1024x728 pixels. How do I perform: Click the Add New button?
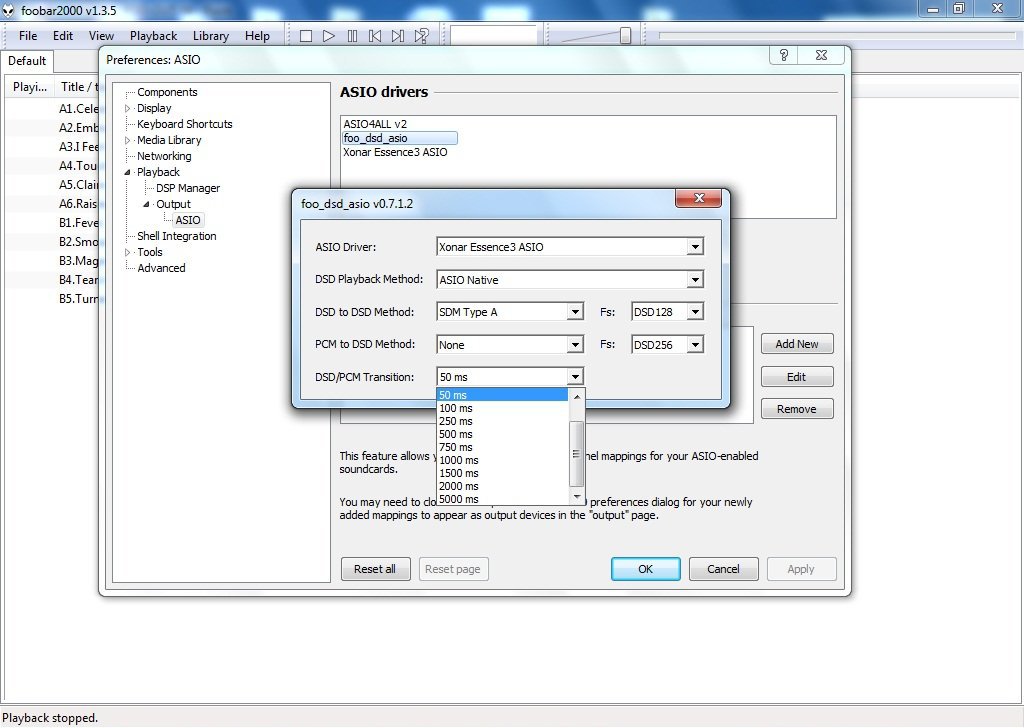click(797, 344)
